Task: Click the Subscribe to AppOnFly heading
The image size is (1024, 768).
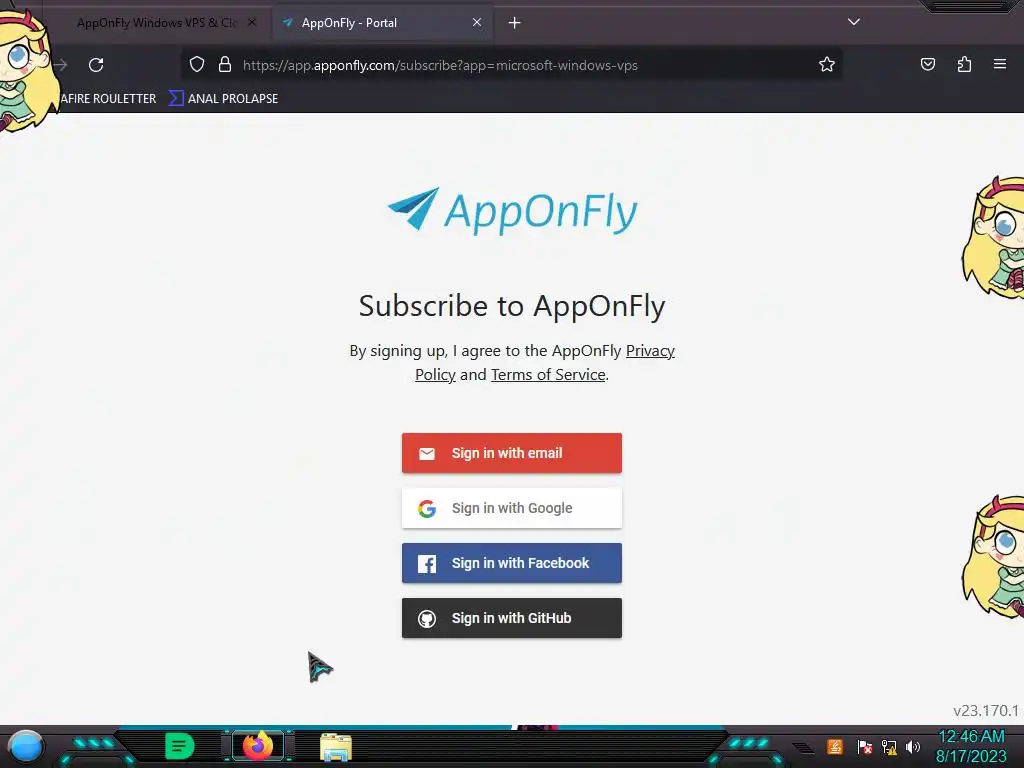Action: coord(512,306)
